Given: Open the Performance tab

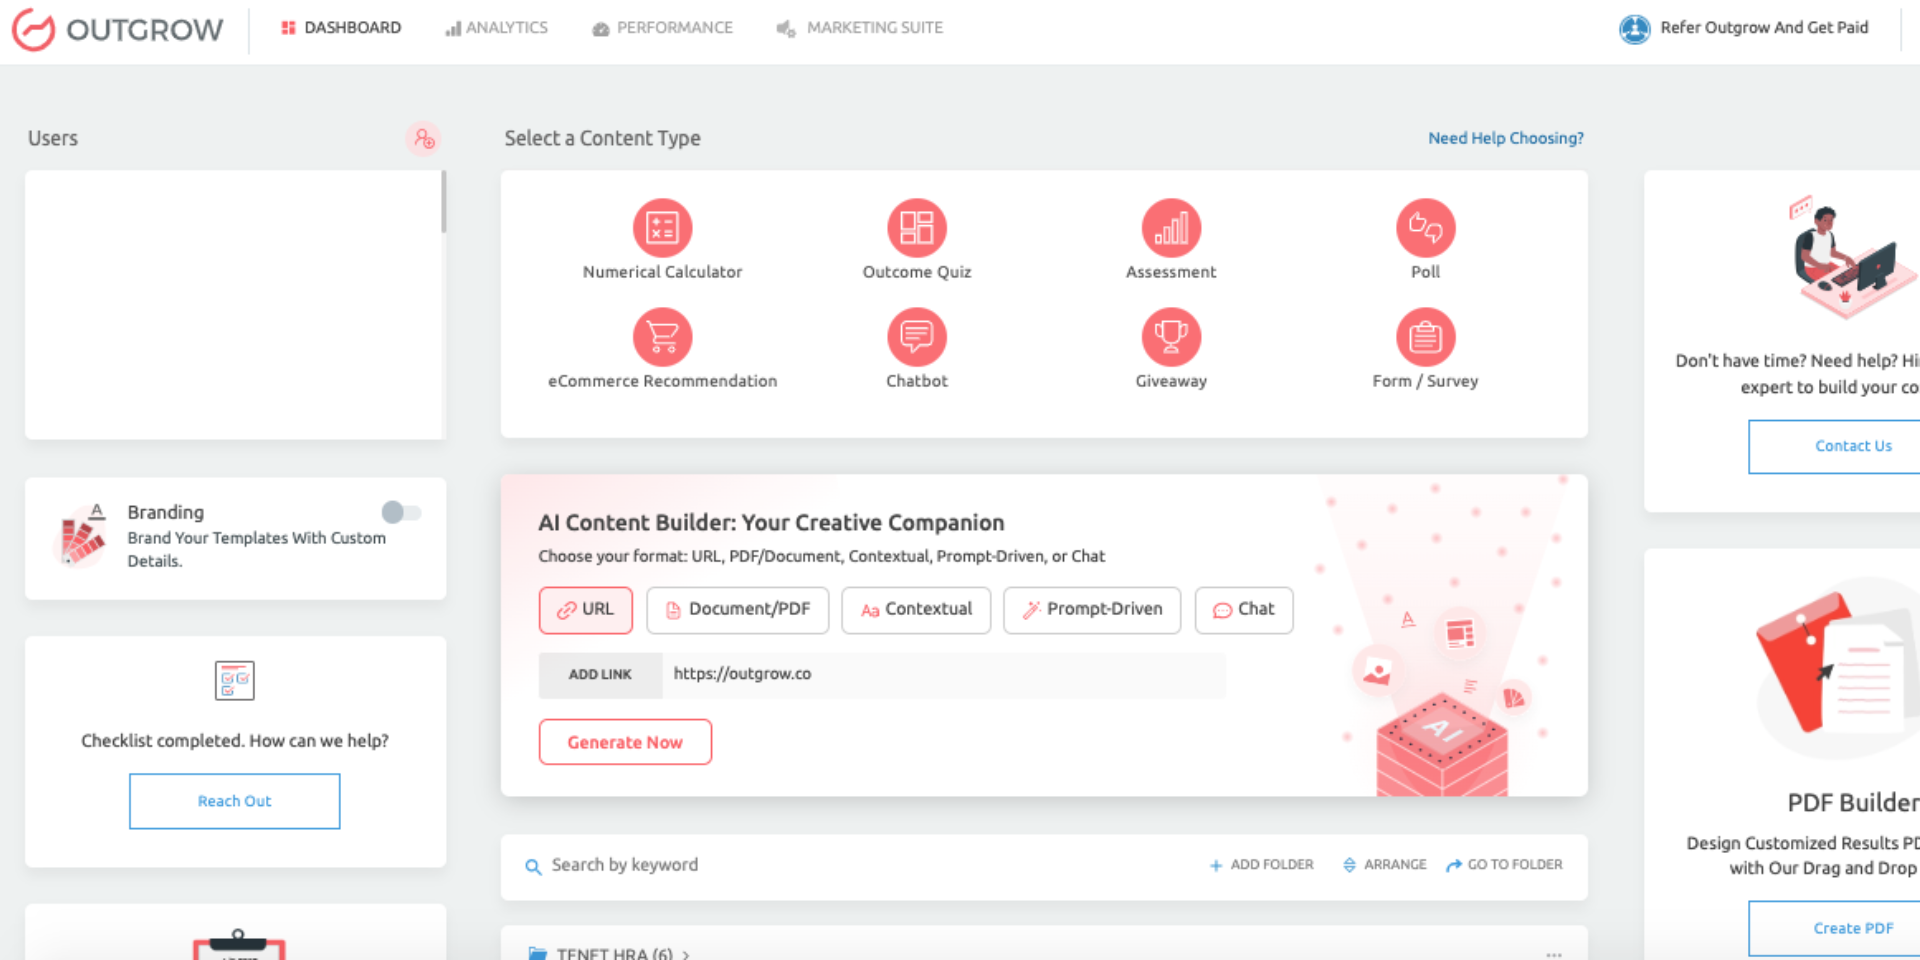Looking at the screenshot, I should 663,28.
